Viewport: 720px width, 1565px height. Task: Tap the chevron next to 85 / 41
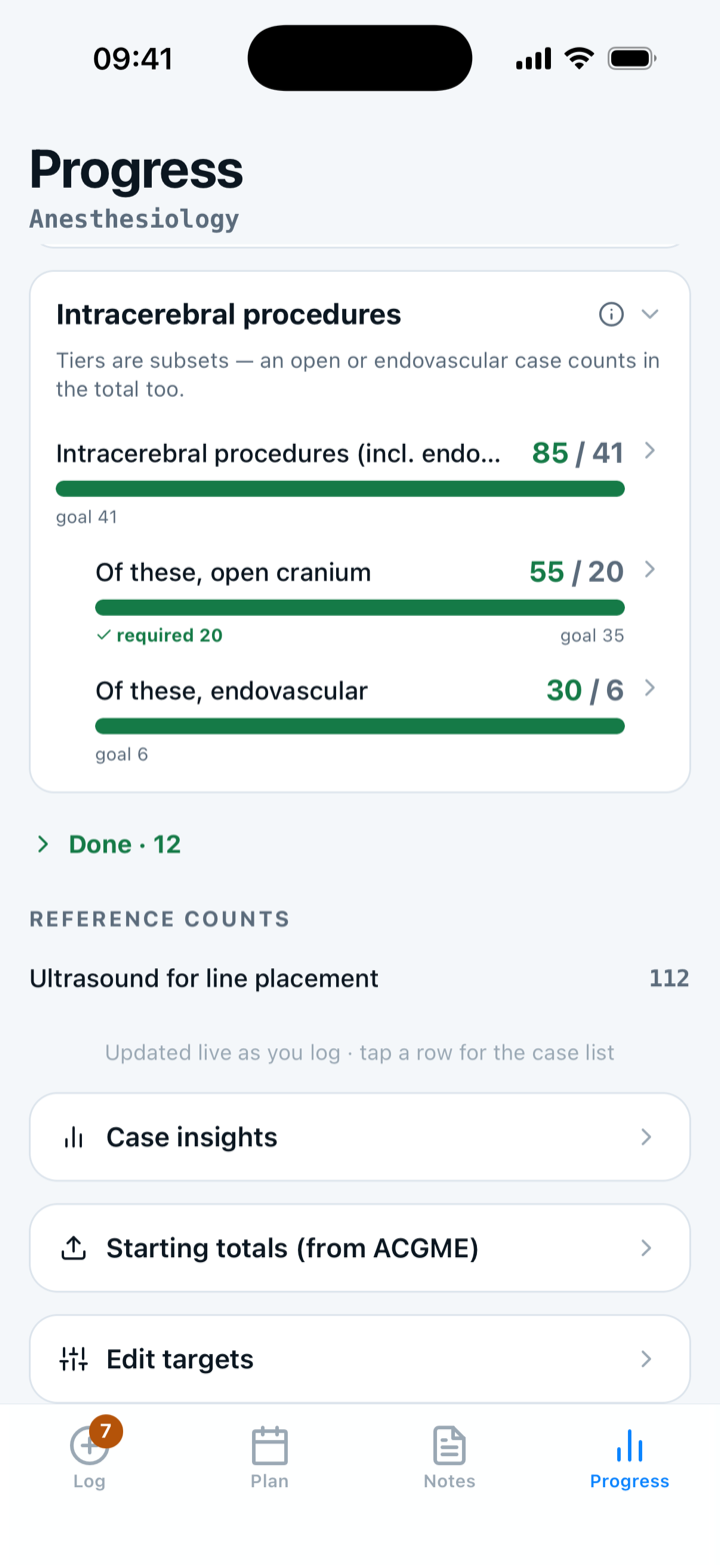650,451
